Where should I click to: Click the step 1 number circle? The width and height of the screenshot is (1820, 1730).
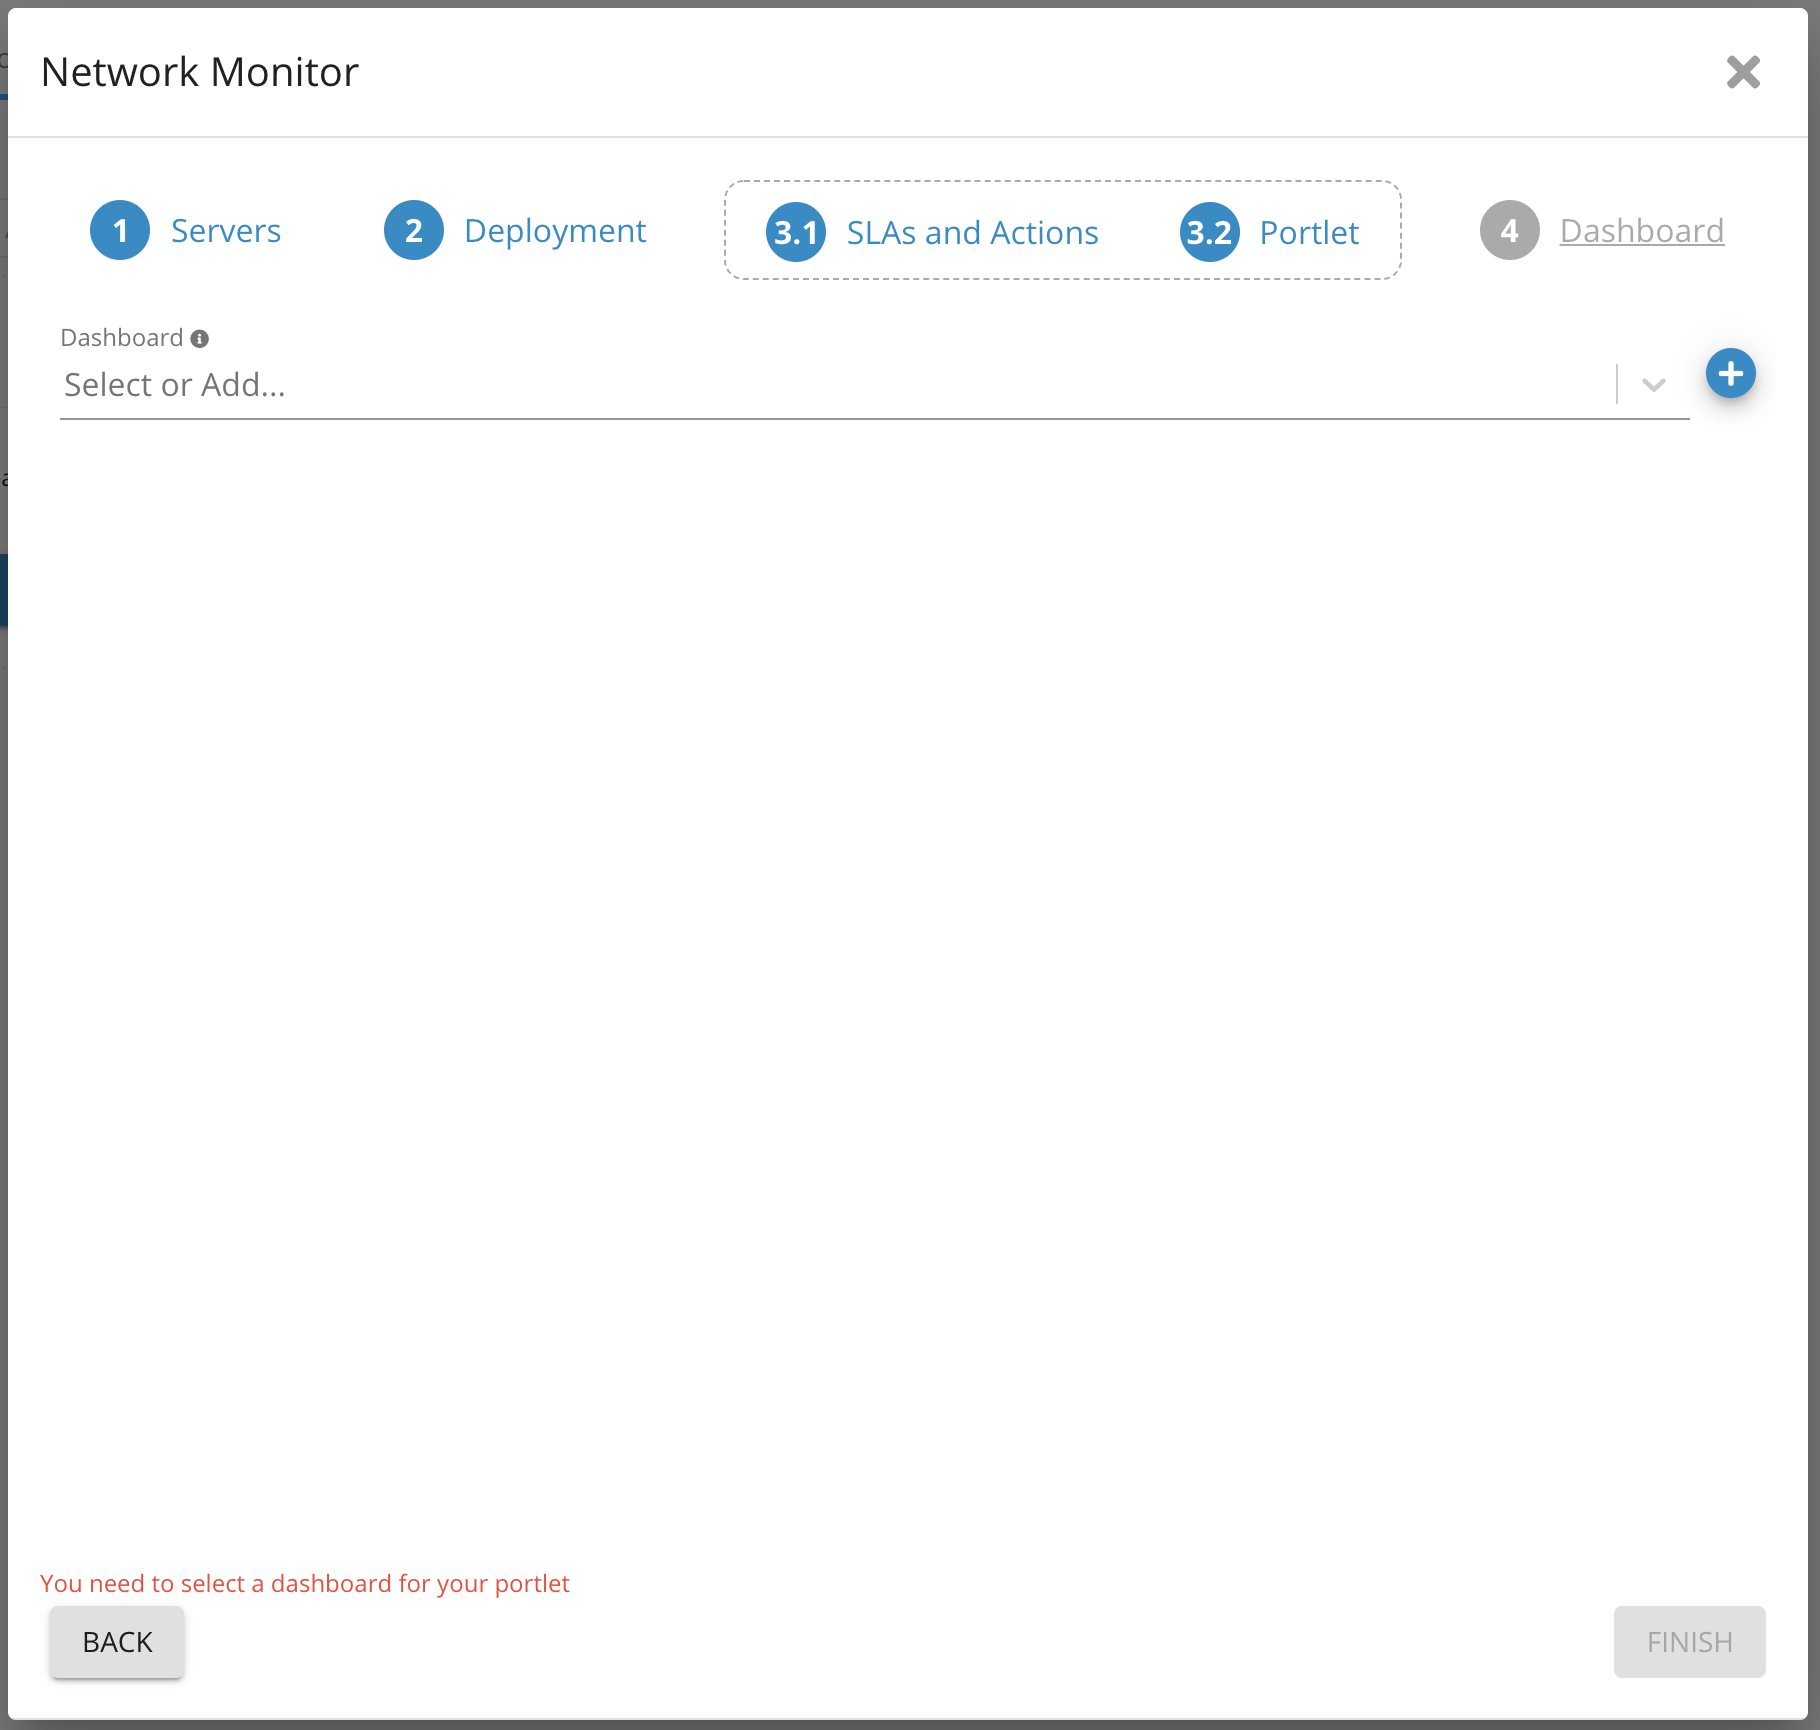click(120, 231)
